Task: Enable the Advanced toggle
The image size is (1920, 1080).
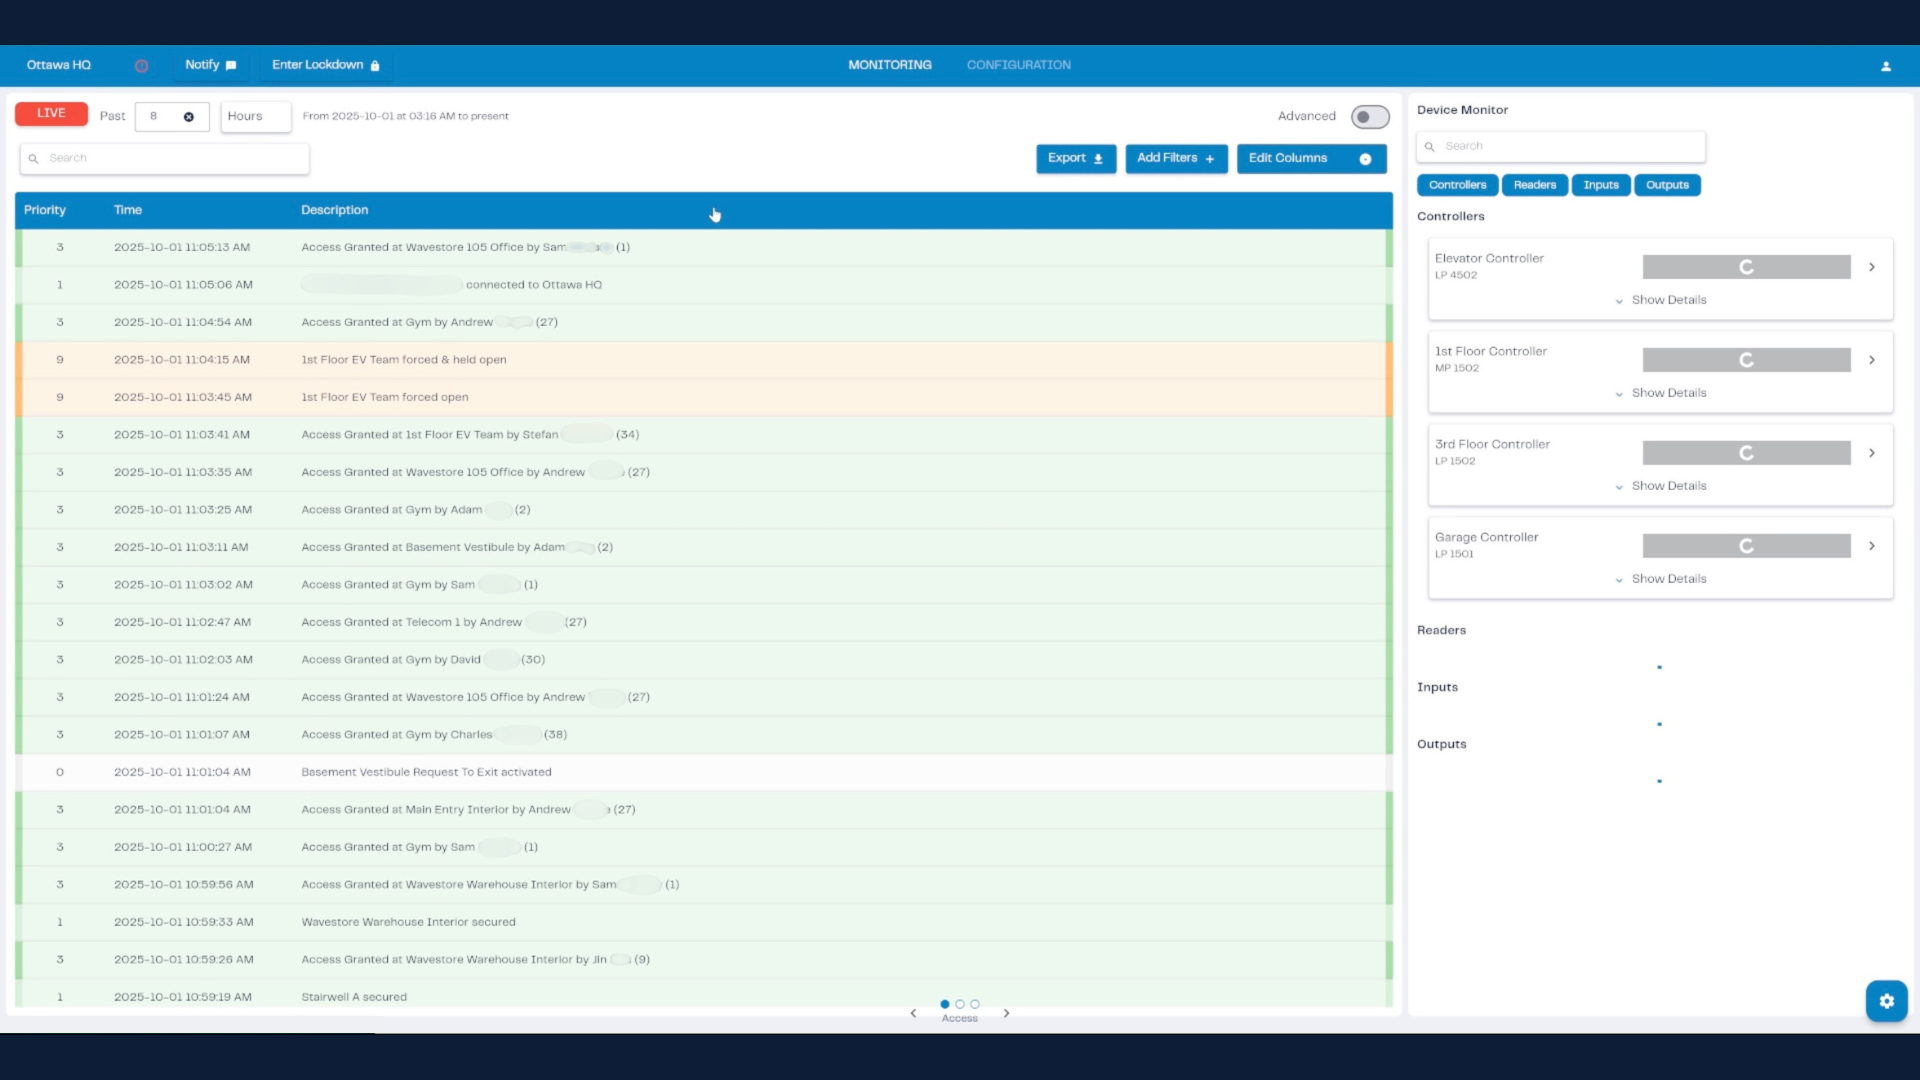Action: pyautogui.click(x=1369, y=117)
